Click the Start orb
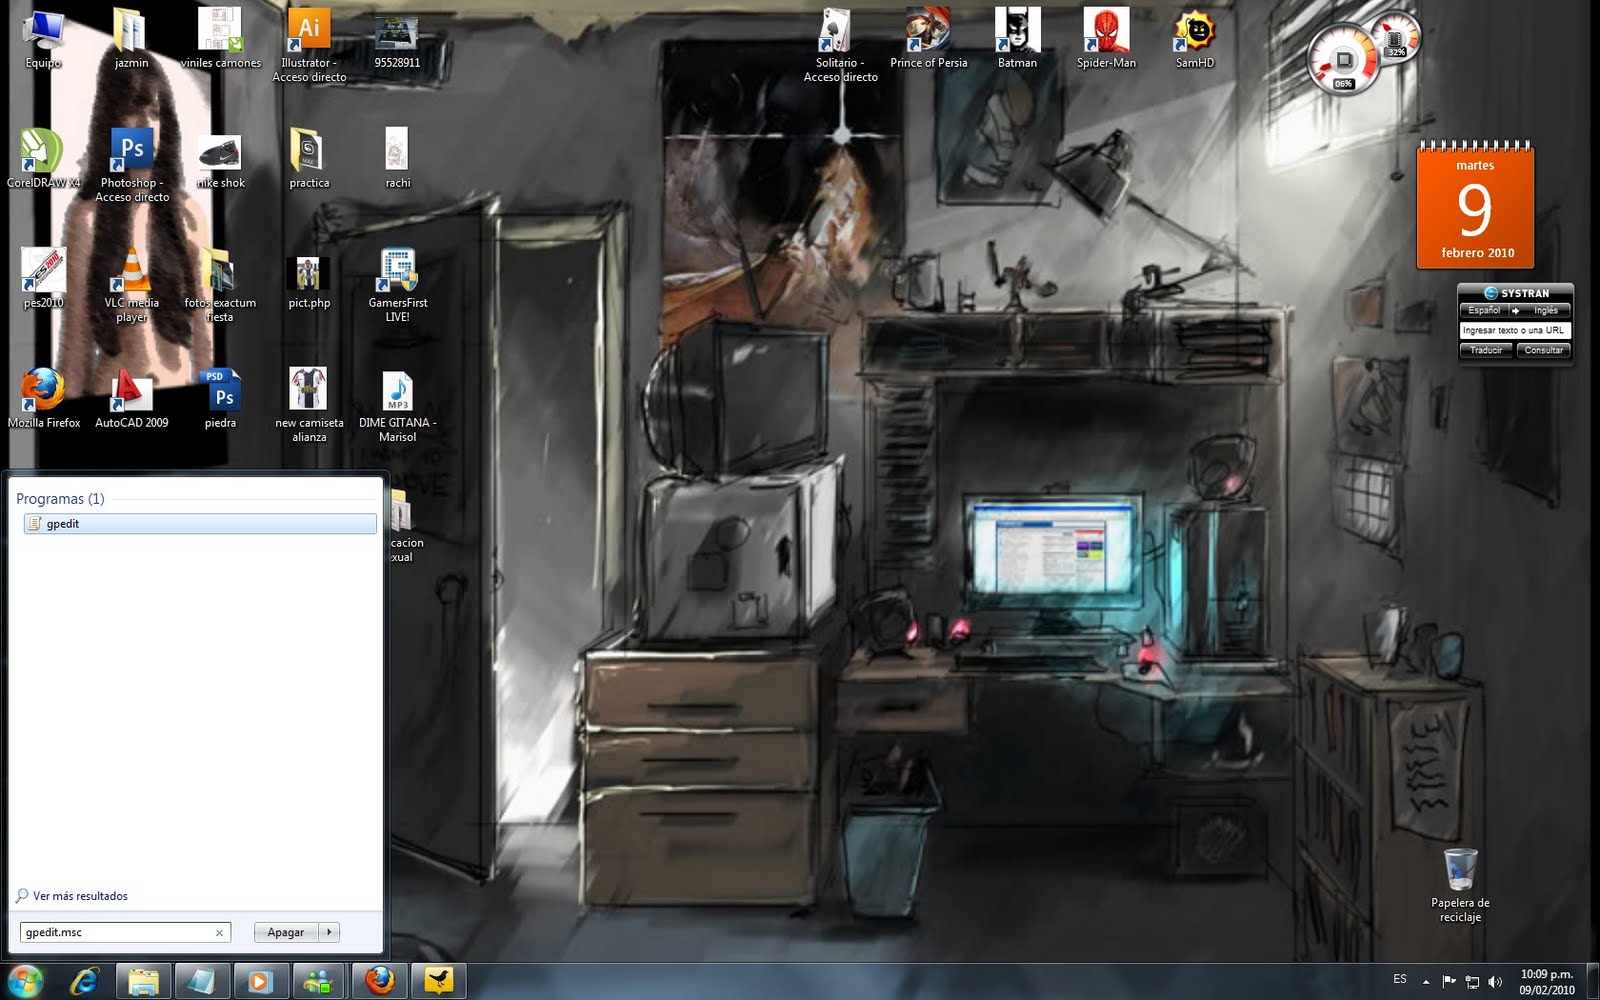The height and width of the screenshot is (1000, 1600). (26, 981)
